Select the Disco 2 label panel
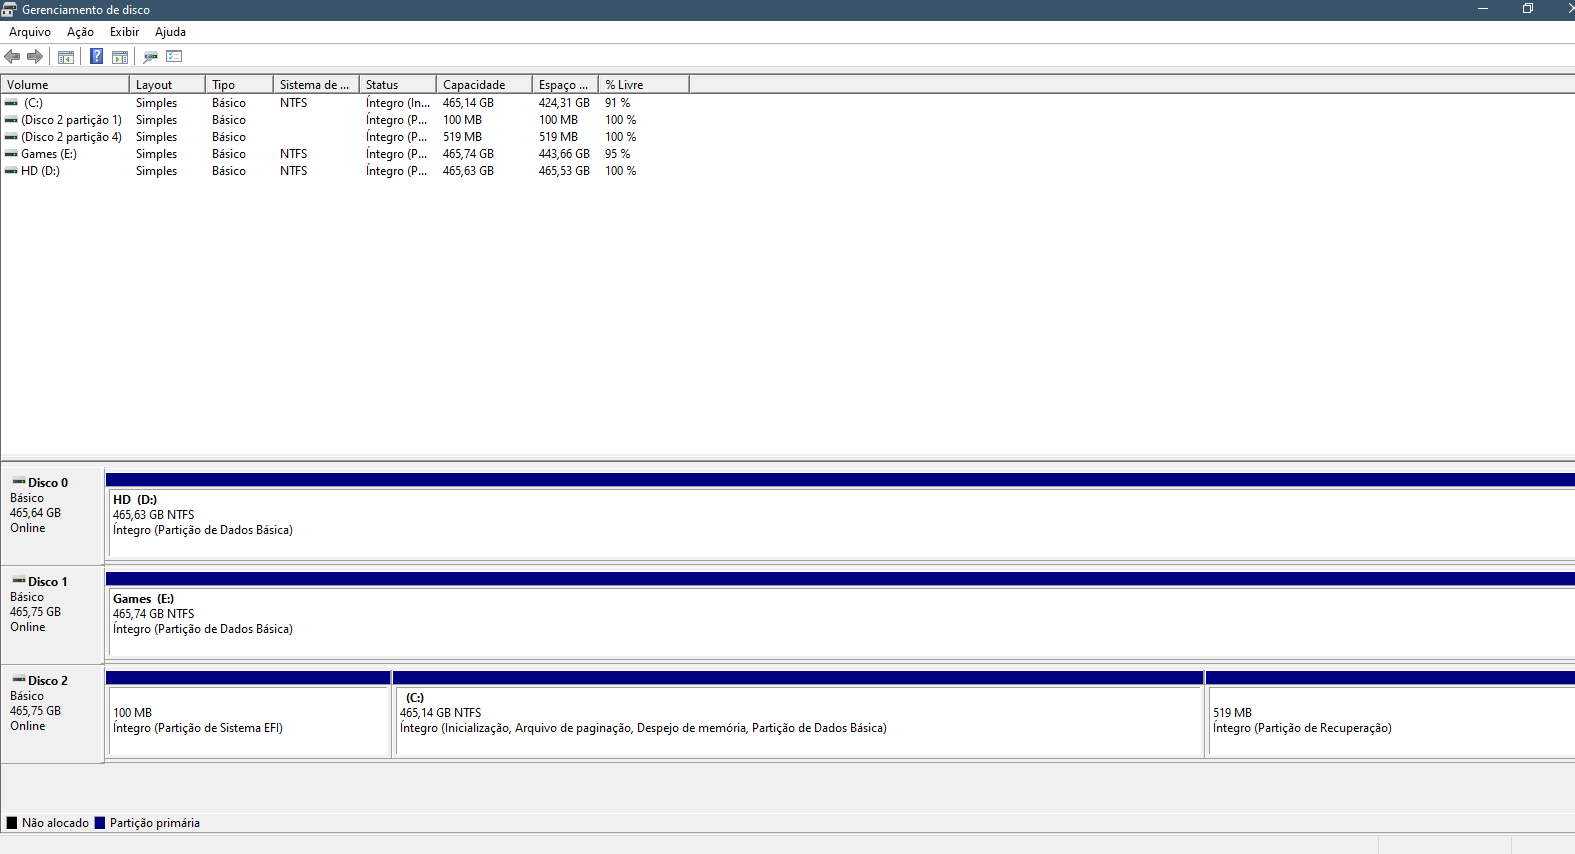Viewport: 1575px width, 854px height. 53,714
